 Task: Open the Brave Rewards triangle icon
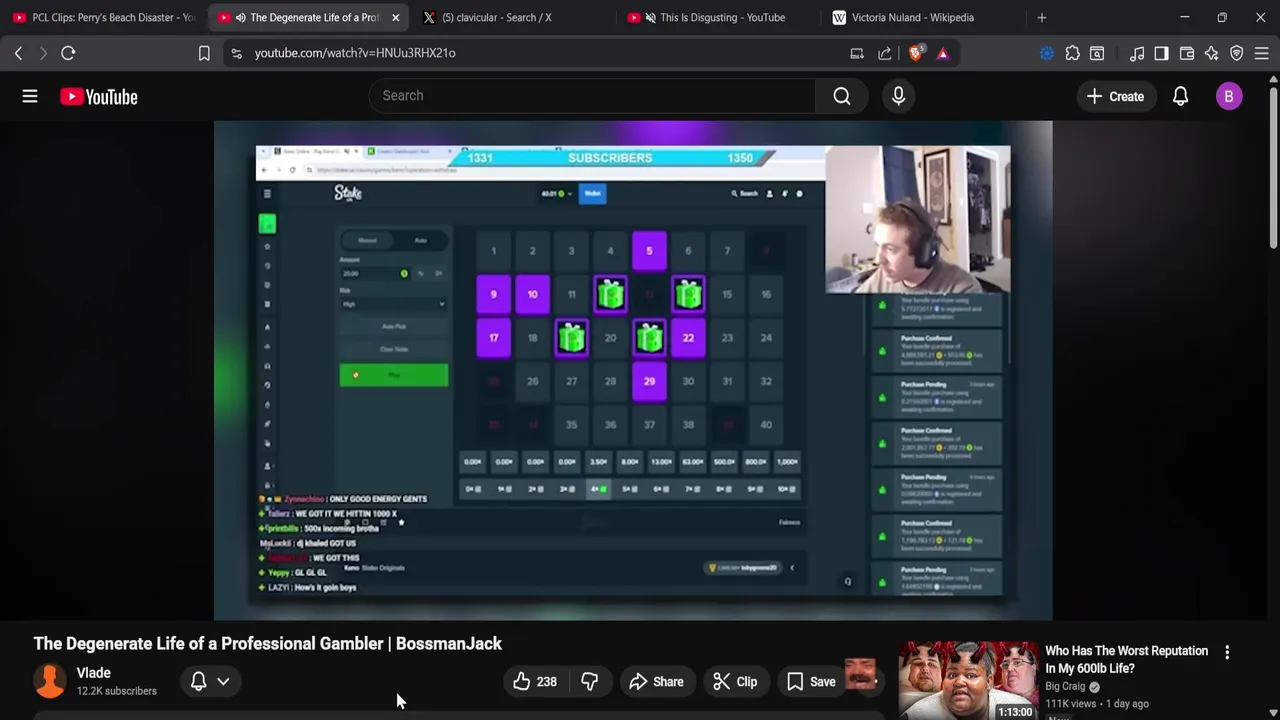[943, 53]
